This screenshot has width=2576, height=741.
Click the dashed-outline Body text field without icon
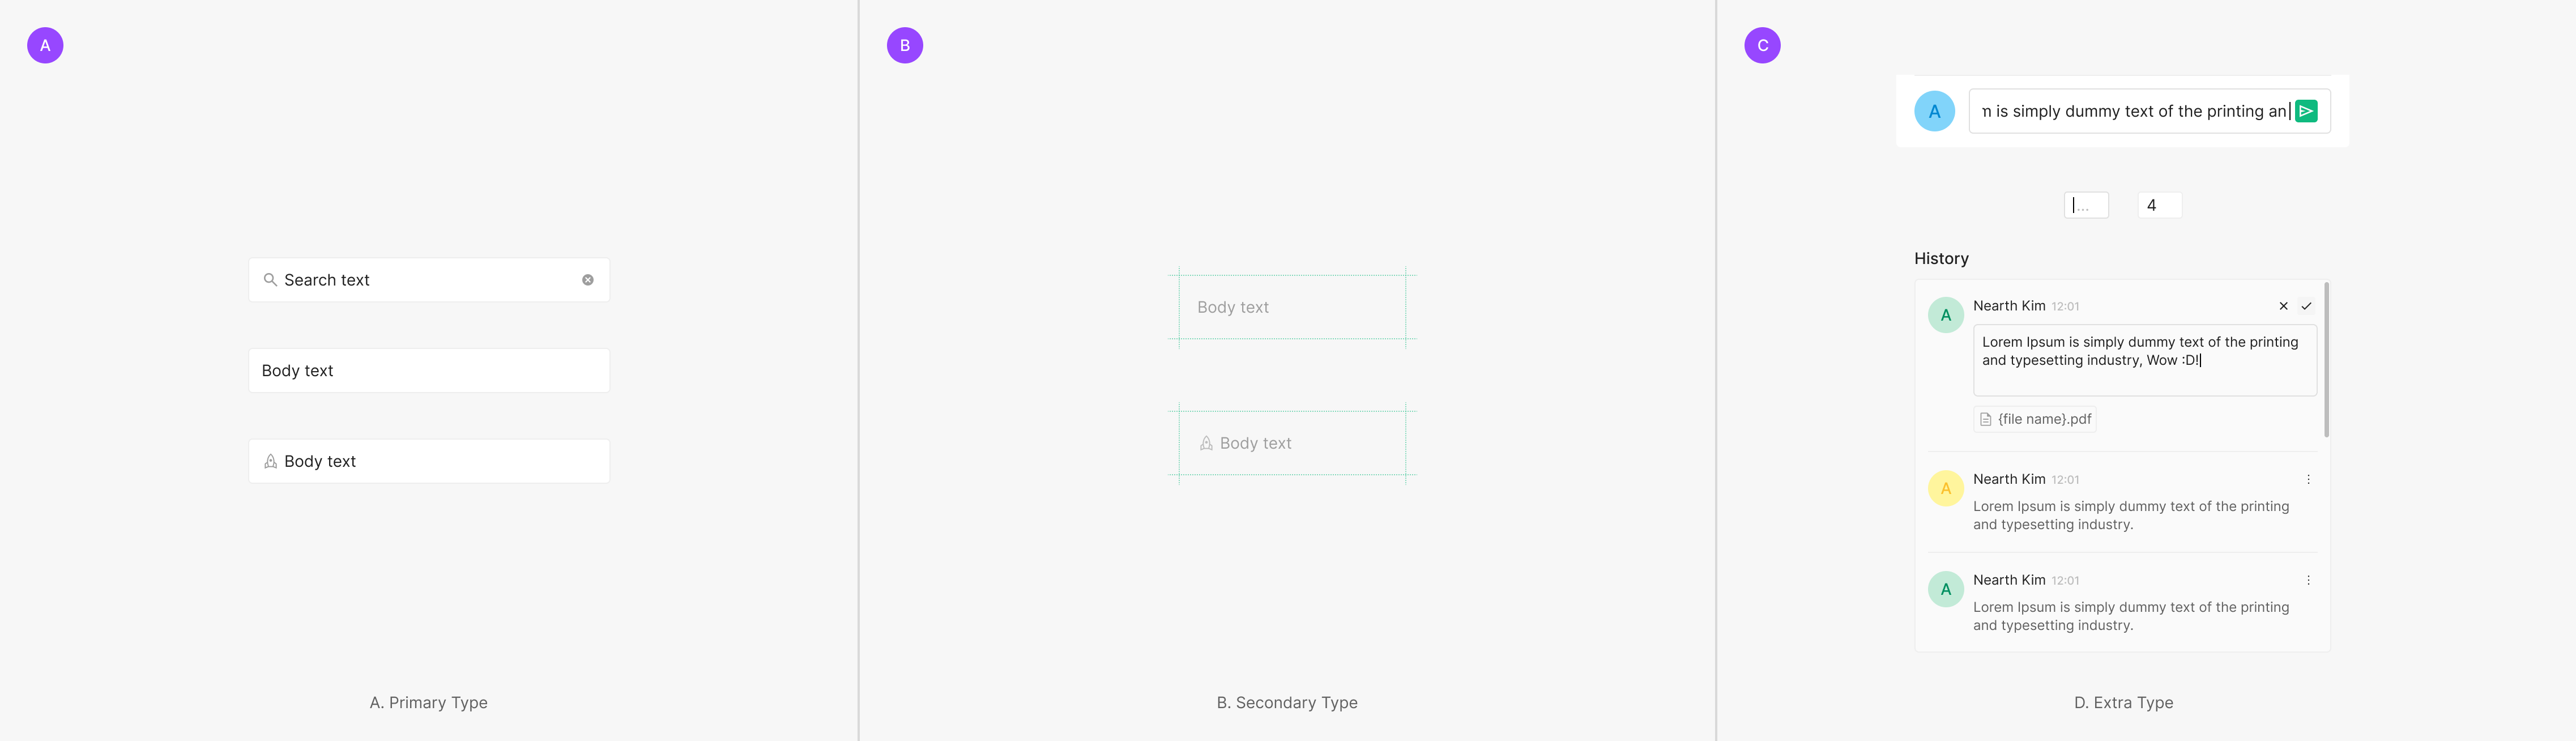click(1292, 307)
